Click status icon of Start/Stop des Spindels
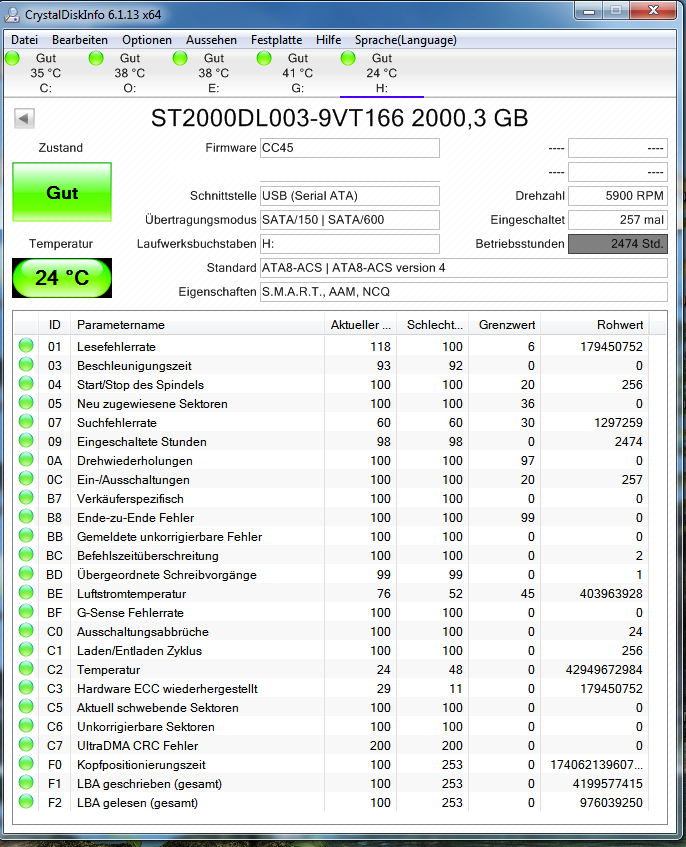This screenshot has width=686, height=847. click(26, 384)
